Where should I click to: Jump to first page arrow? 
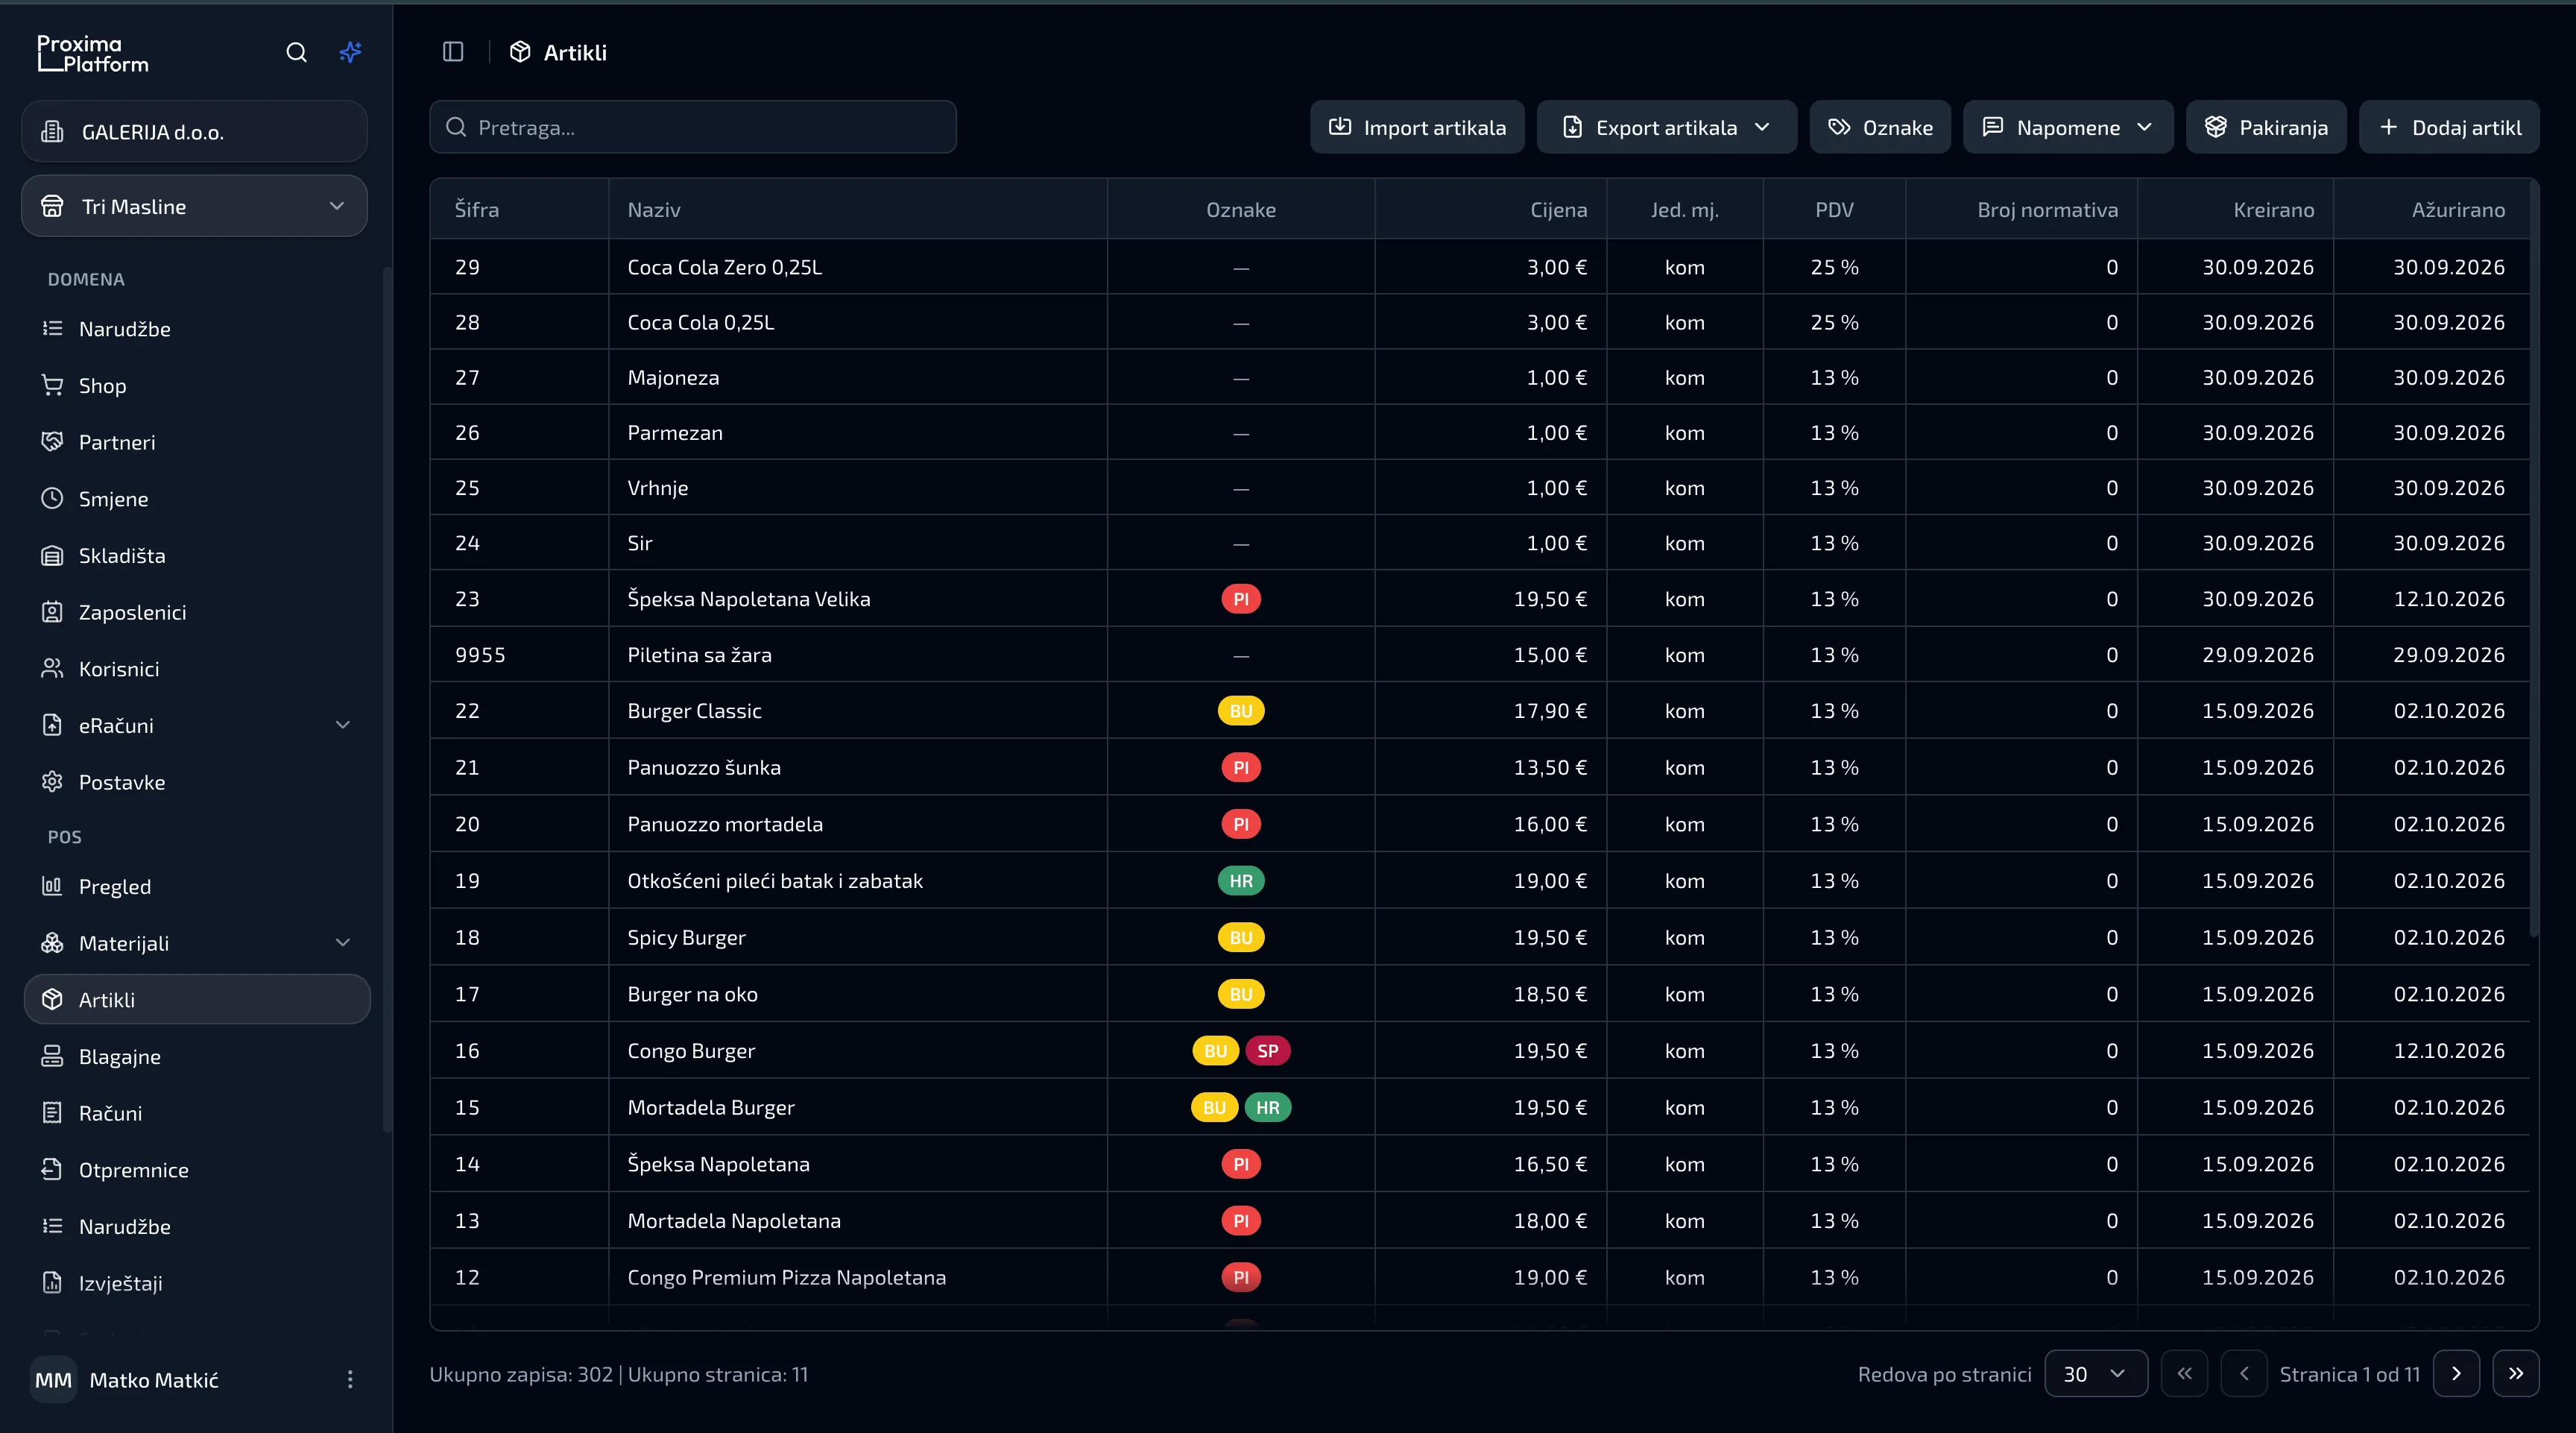coord(2185,1374)
